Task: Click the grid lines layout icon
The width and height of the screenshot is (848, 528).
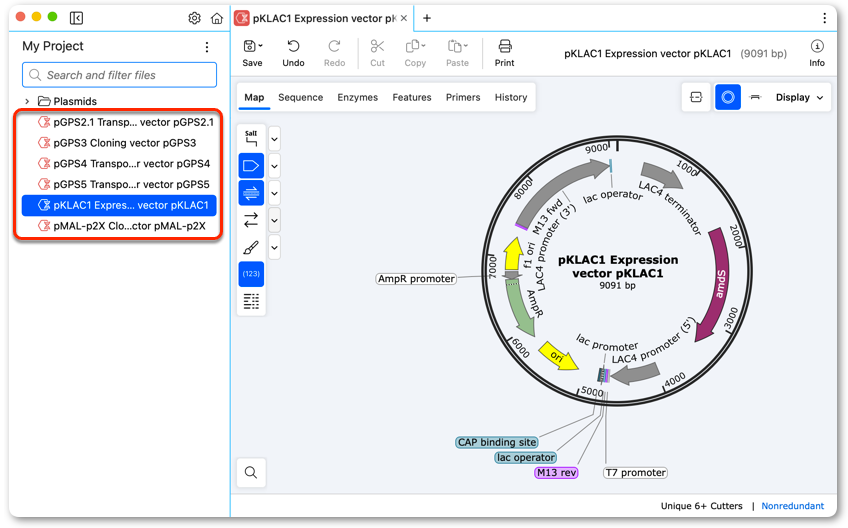Action: [251, 301]
